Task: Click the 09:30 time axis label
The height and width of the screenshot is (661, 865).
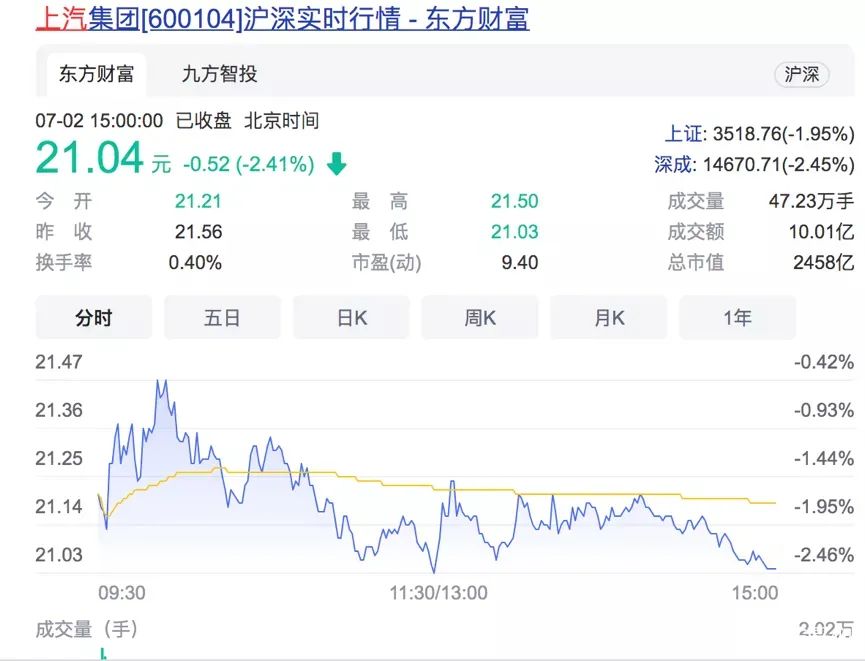Action: [122, 593]
